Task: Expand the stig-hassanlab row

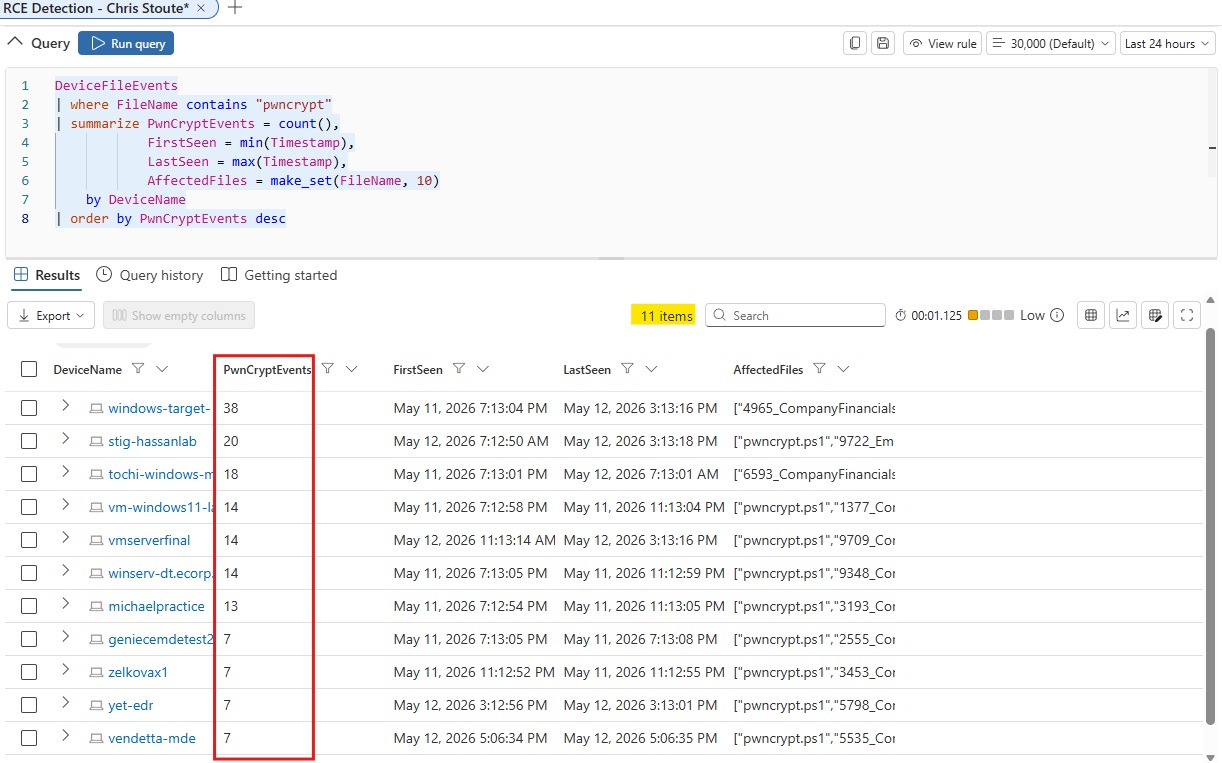Action: pos(65,439)
